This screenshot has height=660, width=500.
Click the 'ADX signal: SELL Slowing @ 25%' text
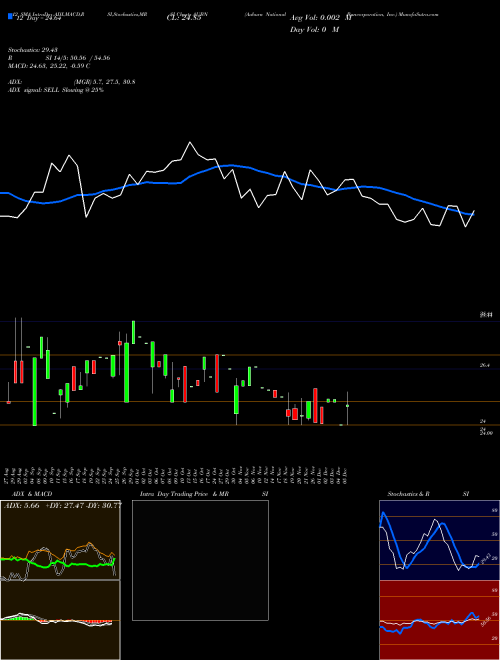56,90
